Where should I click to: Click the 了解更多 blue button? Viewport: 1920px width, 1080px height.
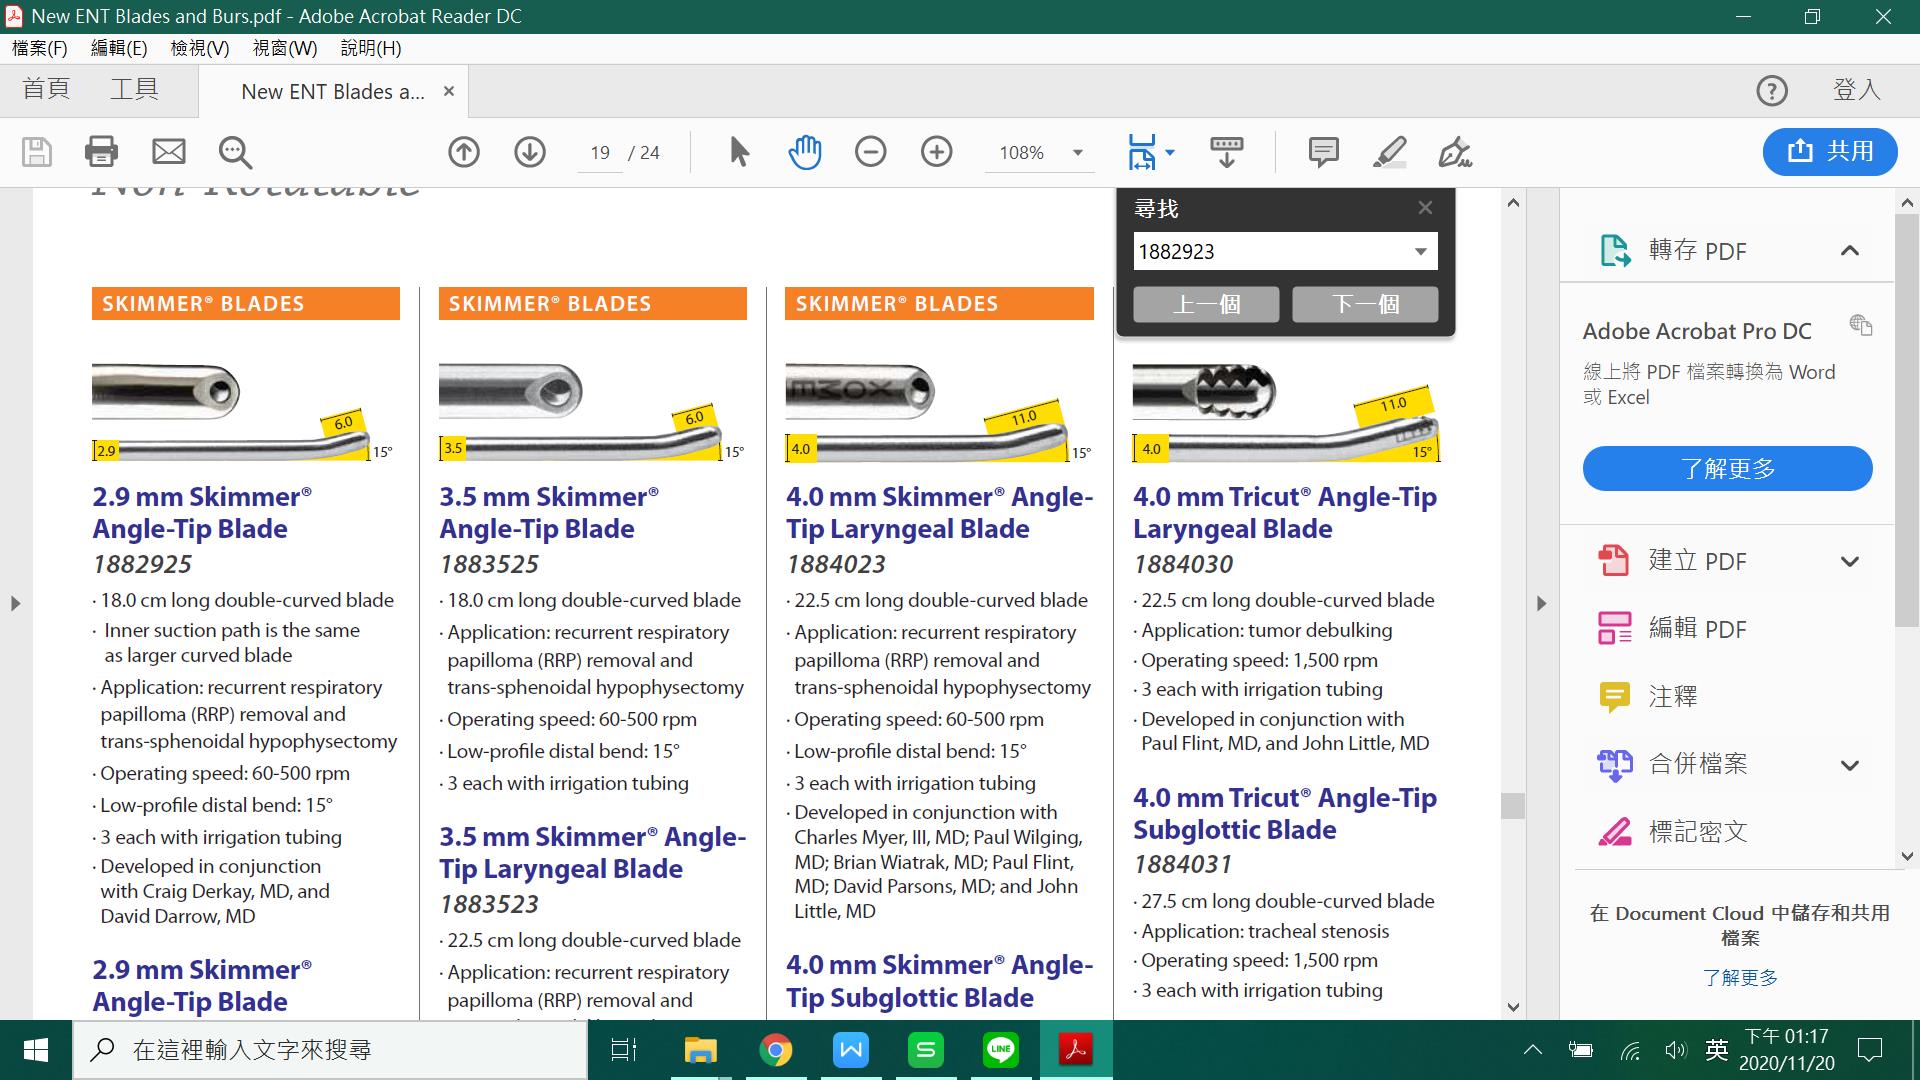coord(1727,468)
